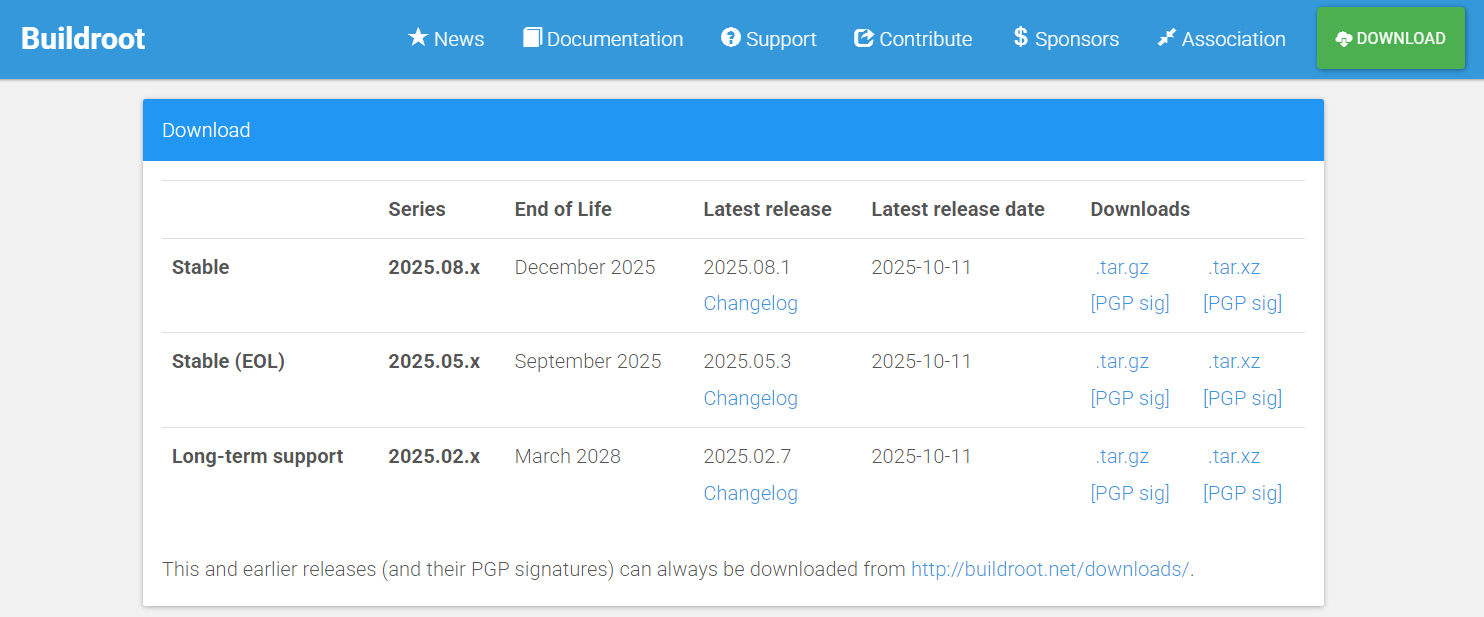Download .tar.gz for Long-term support 2025.02.x

[1122, 456]
